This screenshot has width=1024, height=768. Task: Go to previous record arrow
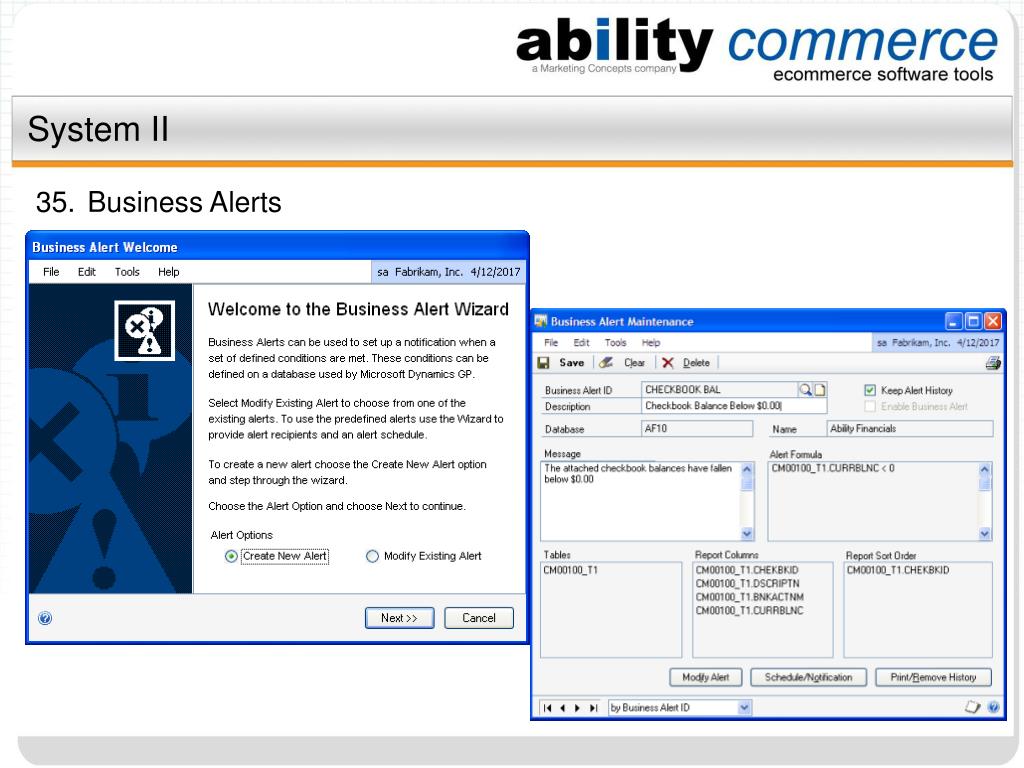point(562,708)
